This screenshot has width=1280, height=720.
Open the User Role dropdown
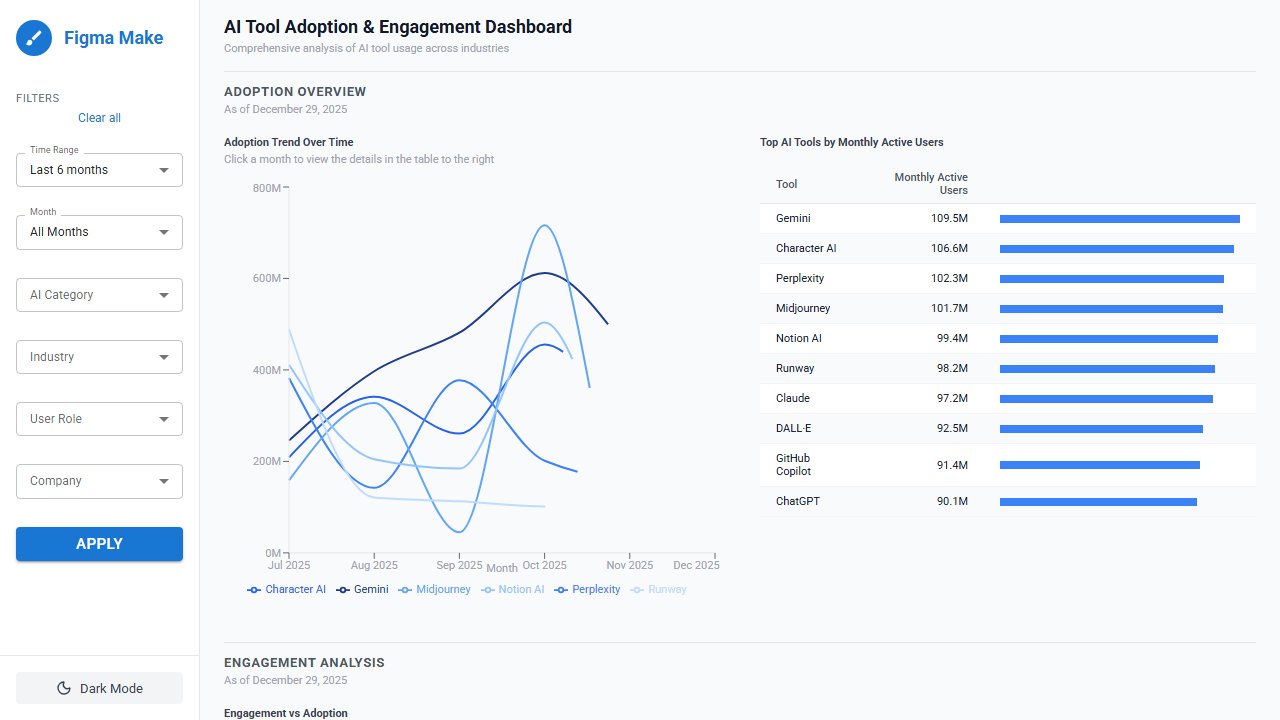(x=99, y=419)
